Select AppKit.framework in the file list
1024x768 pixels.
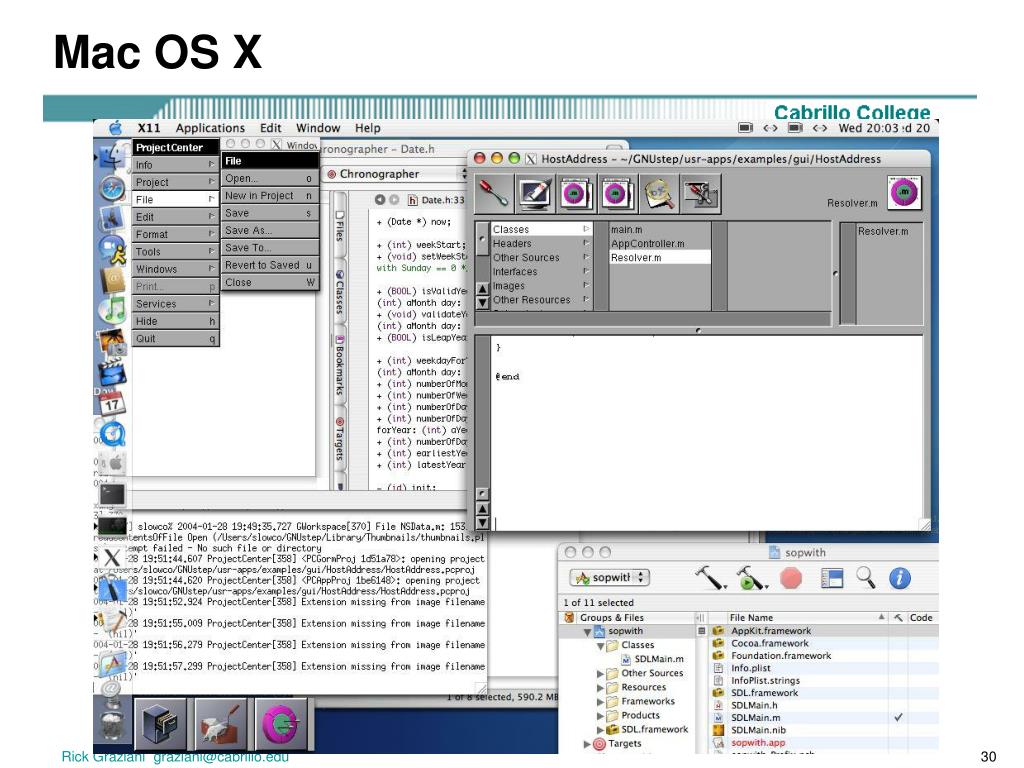tap(771, 631)
